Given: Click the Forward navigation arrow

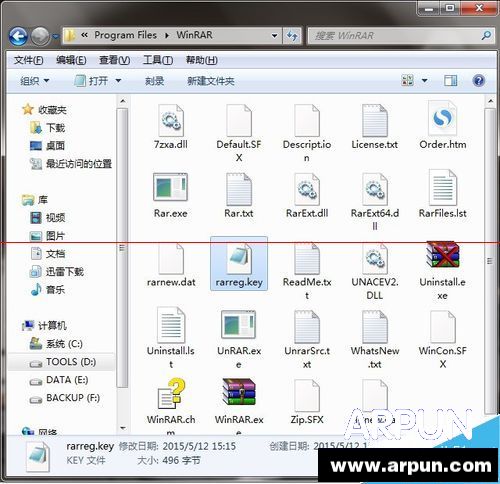Looking at the screenshot, I should pos(41,36).
